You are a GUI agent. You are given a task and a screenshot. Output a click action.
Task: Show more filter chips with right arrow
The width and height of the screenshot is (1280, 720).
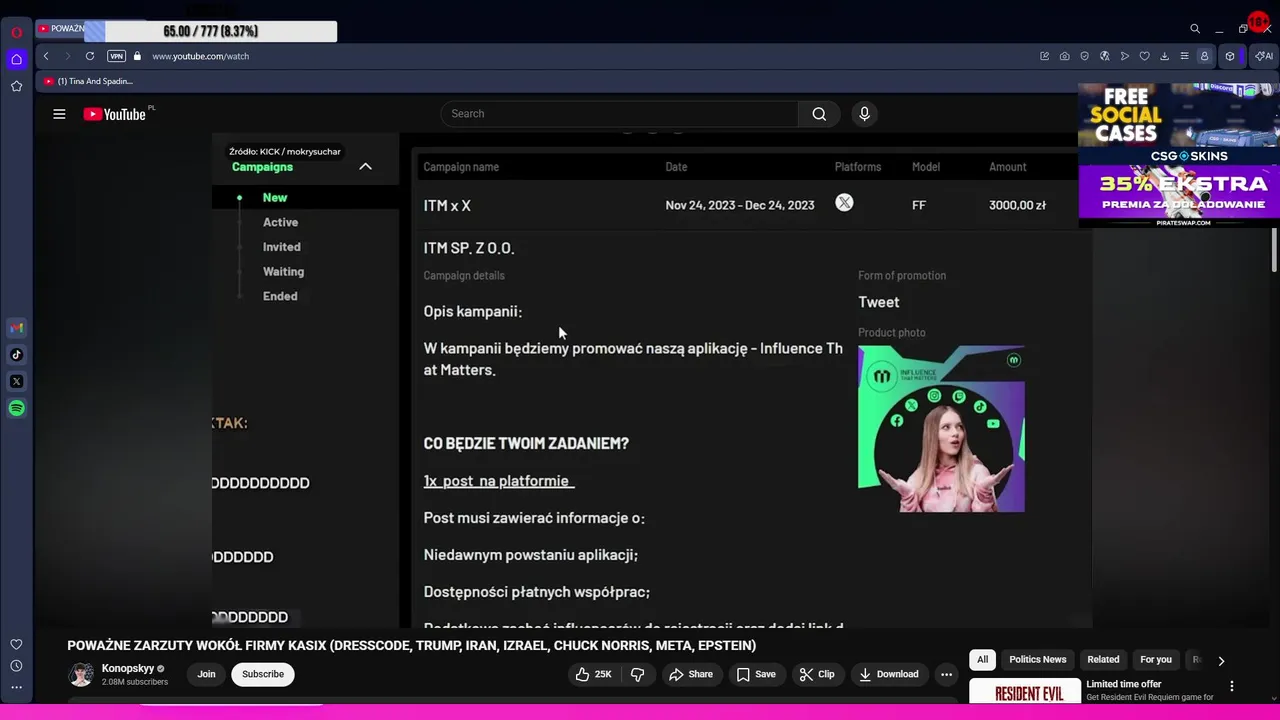click(x=1221, y=661)
